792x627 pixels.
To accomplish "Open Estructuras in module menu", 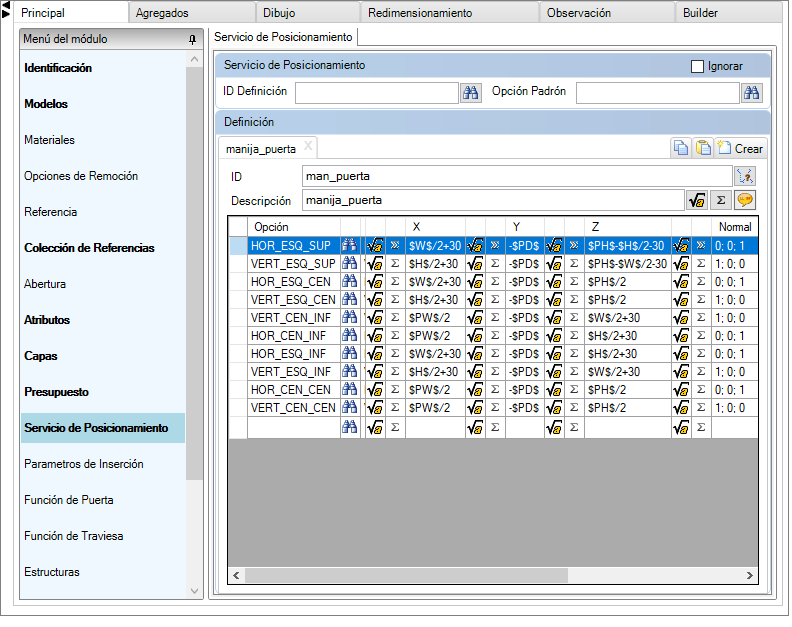I will (x=52, y=572).
